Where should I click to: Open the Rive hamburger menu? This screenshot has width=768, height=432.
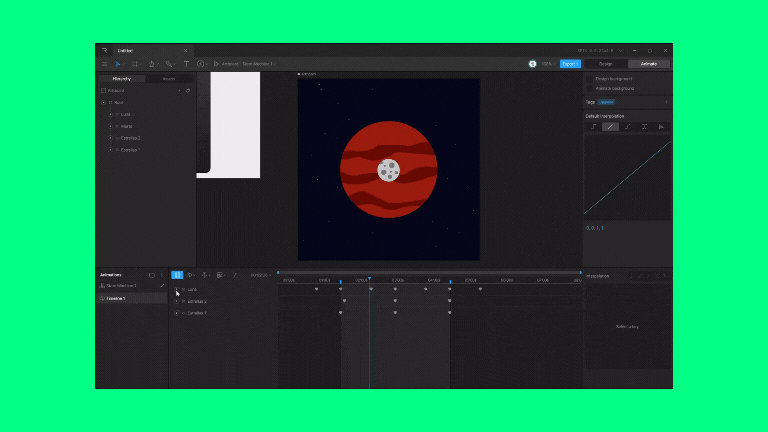click(x=104, y=63)
